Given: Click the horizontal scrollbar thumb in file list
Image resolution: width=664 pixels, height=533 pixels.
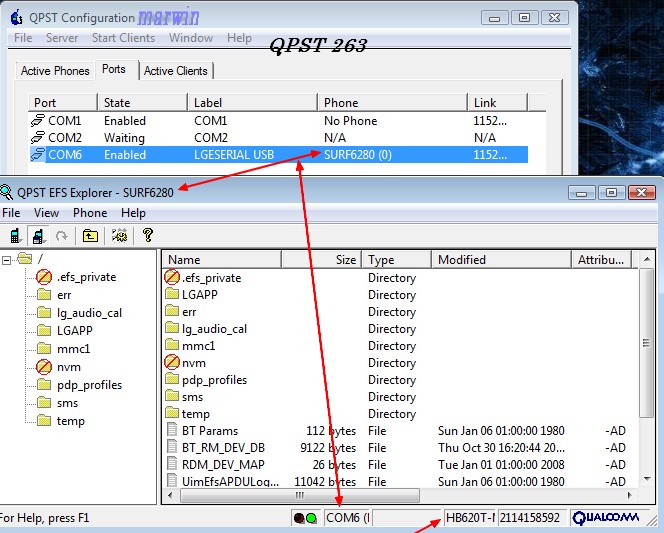Looking at the screenshot, I should pos(300,495).
